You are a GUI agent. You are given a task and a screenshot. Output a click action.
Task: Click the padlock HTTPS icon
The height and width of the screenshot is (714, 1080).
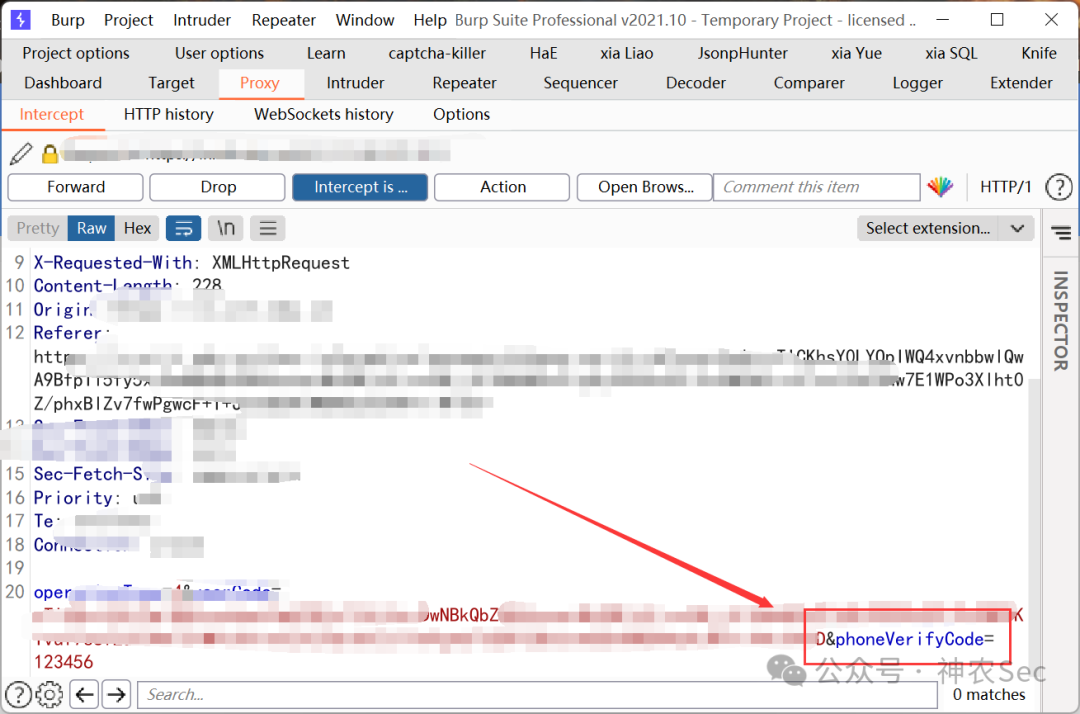coord(50,154)
